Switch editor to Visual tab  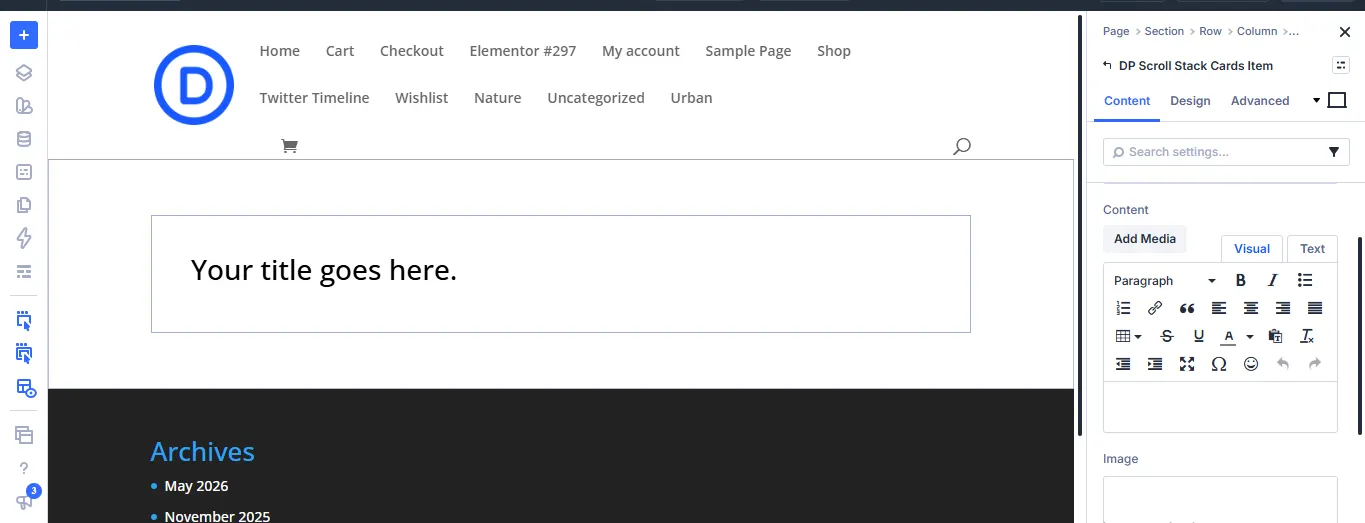1252,249
